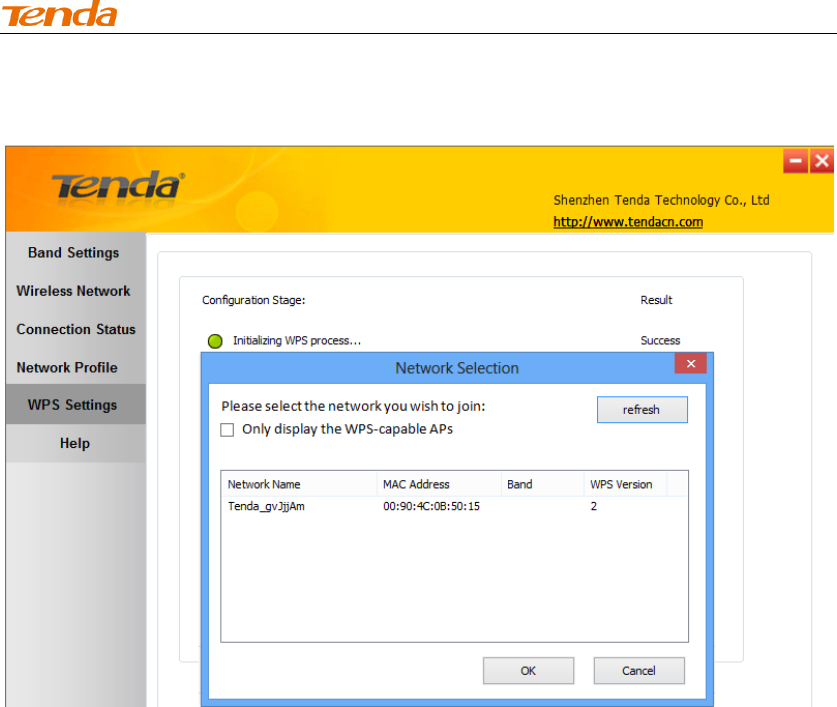Screen dimensions: 837x707
Task: Click the Success result text
Action: coord(660,341)
